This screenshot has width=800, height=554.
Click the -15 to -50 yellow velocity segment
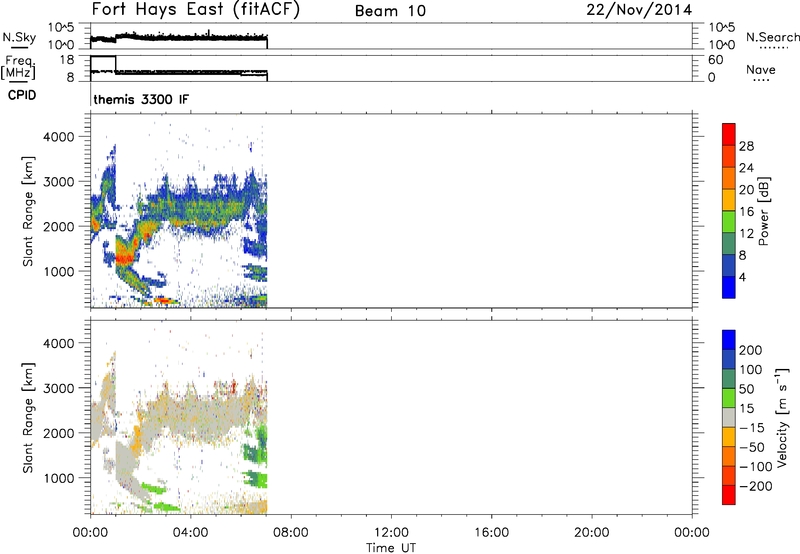(729, 437)
